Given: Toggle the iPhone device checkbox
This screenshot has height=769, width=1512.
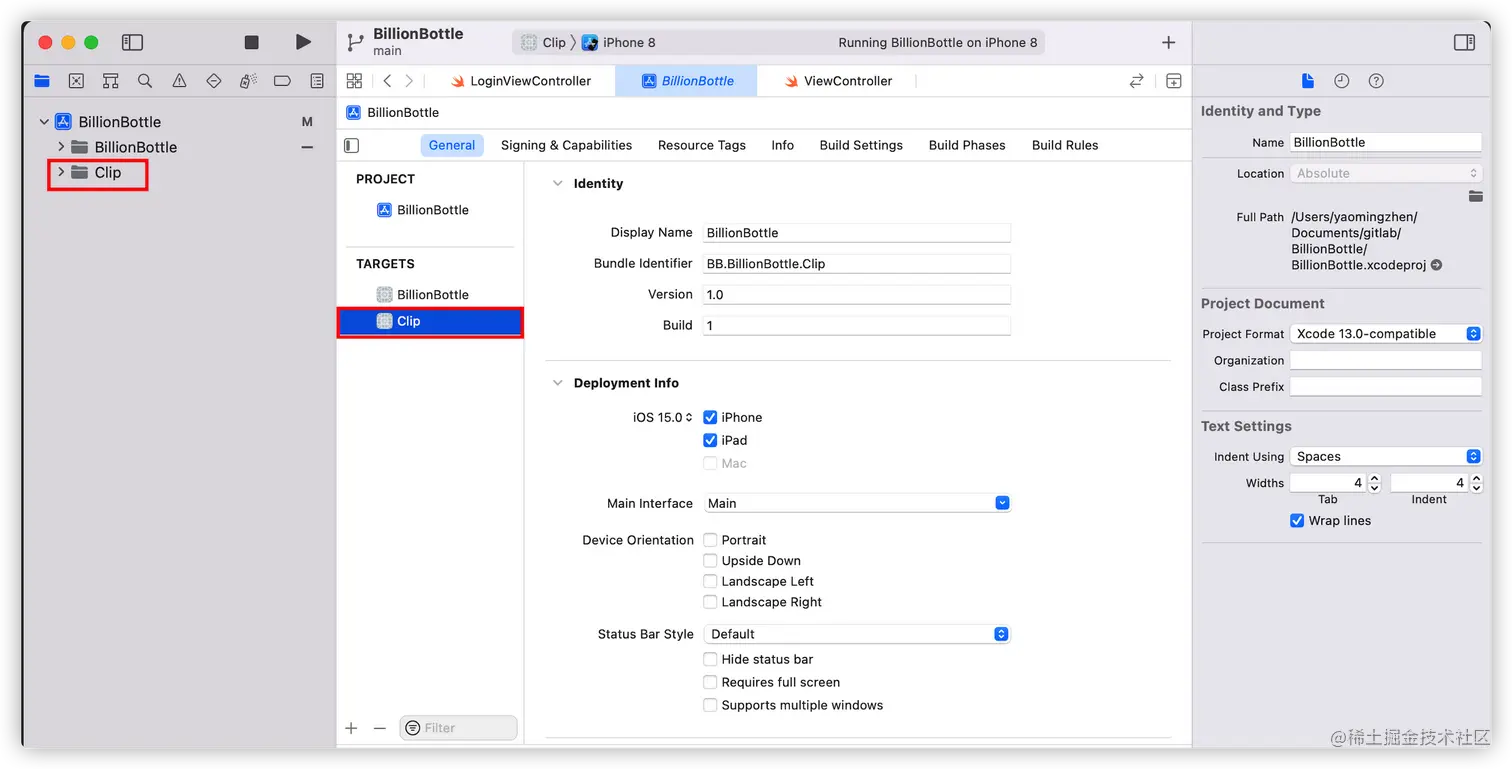Looking at the screenshot, I should pos(710,417).
